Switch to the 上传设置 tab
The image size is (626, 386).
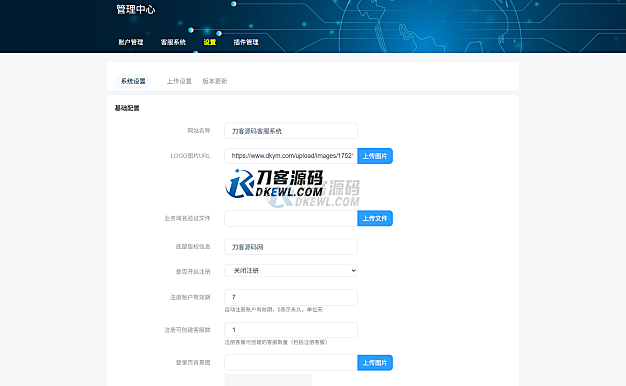click(179, 81)
